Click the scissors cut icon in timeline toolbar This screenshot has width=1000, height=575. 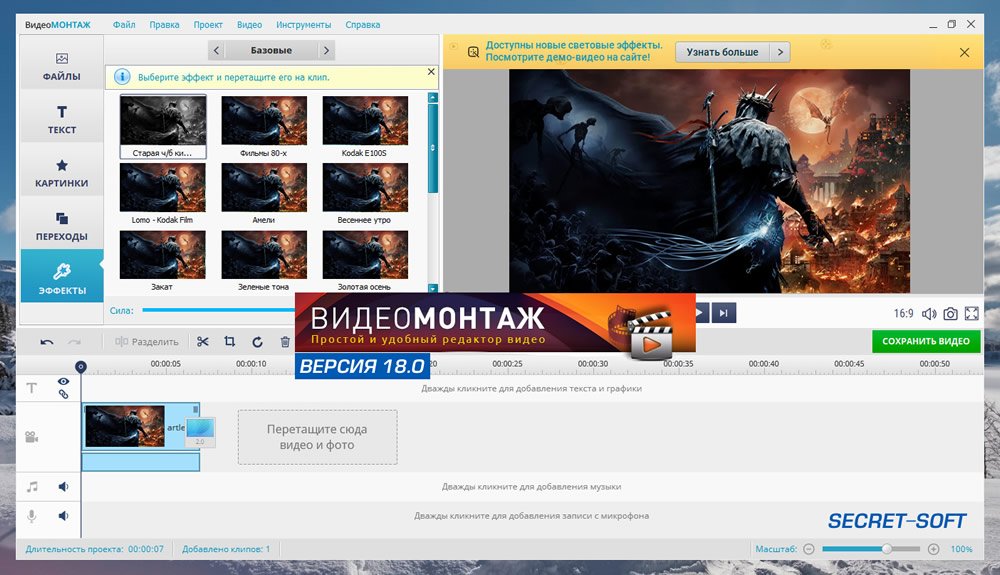pos(203,342)
